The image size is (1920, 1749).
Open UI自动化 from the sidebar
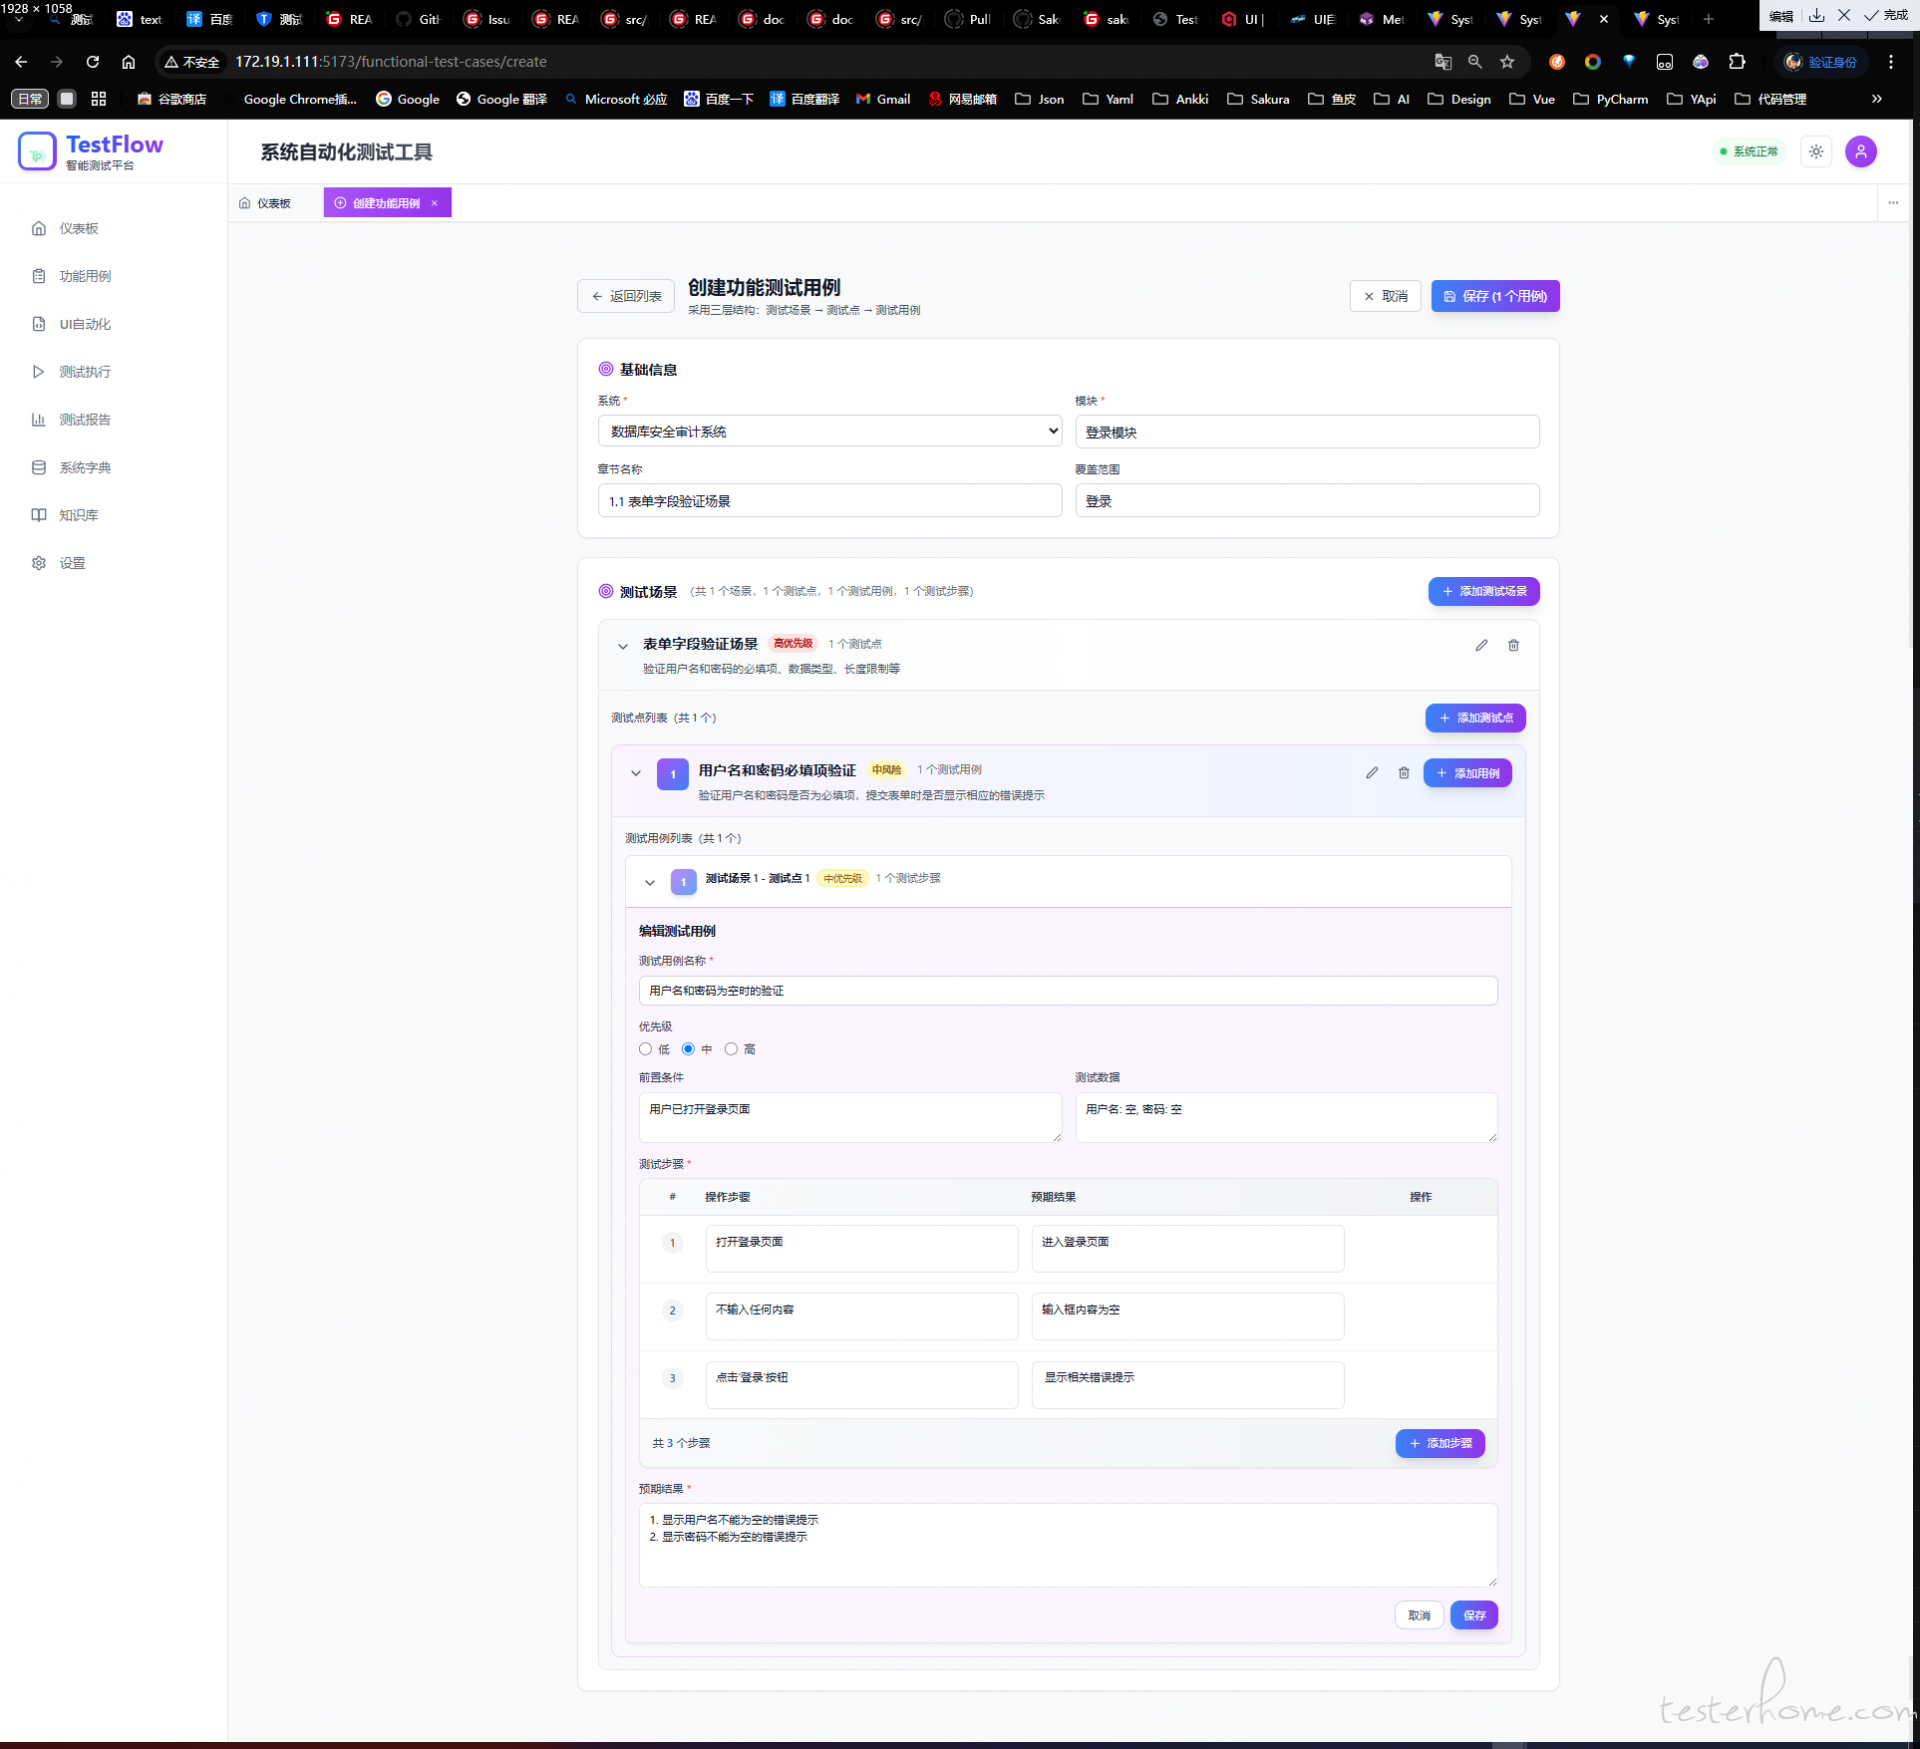point(84,324)
